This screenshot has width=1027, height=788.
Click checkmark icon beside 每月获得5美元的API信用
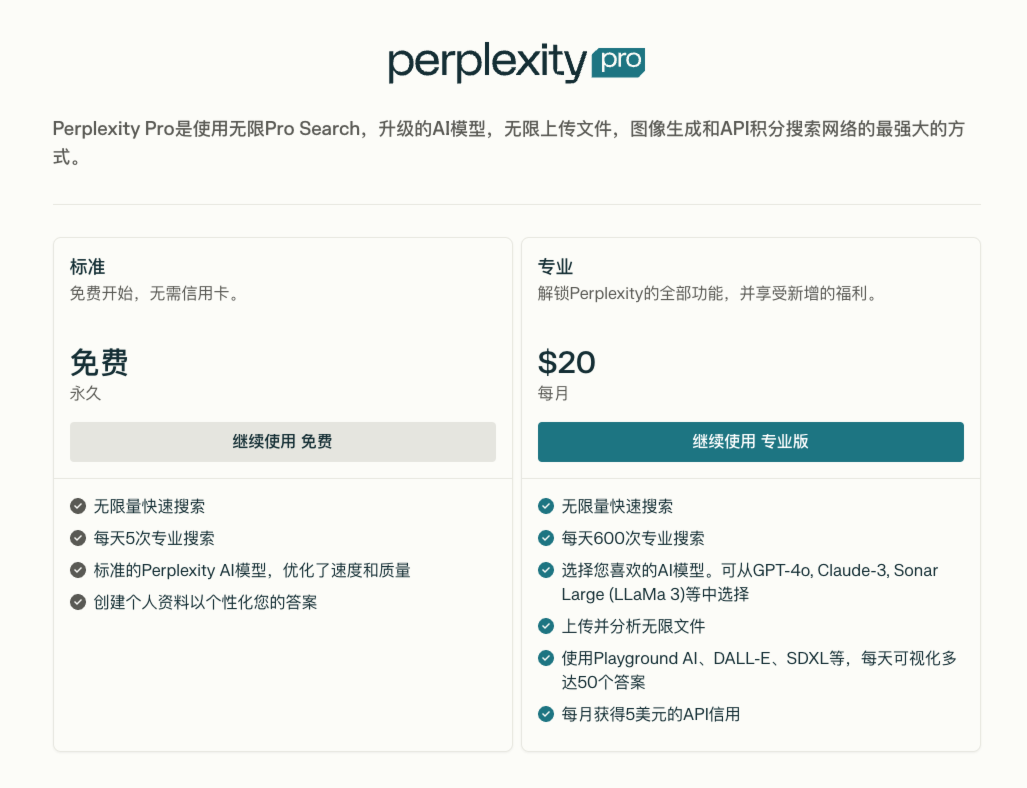click(546, 714)
